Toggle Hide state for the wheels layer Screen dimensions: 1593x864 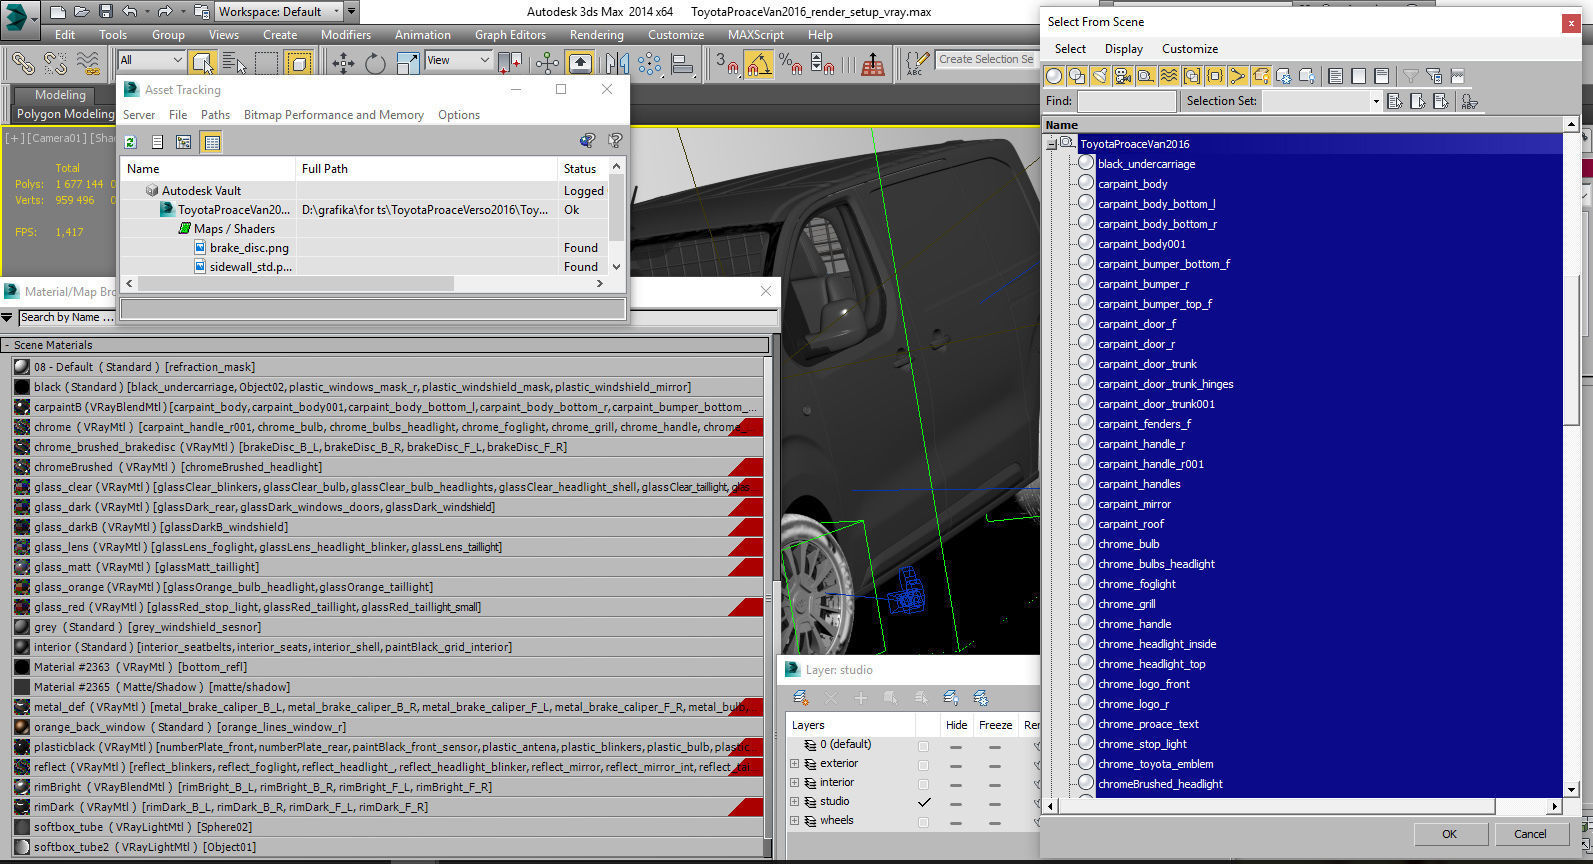point(956,822)
